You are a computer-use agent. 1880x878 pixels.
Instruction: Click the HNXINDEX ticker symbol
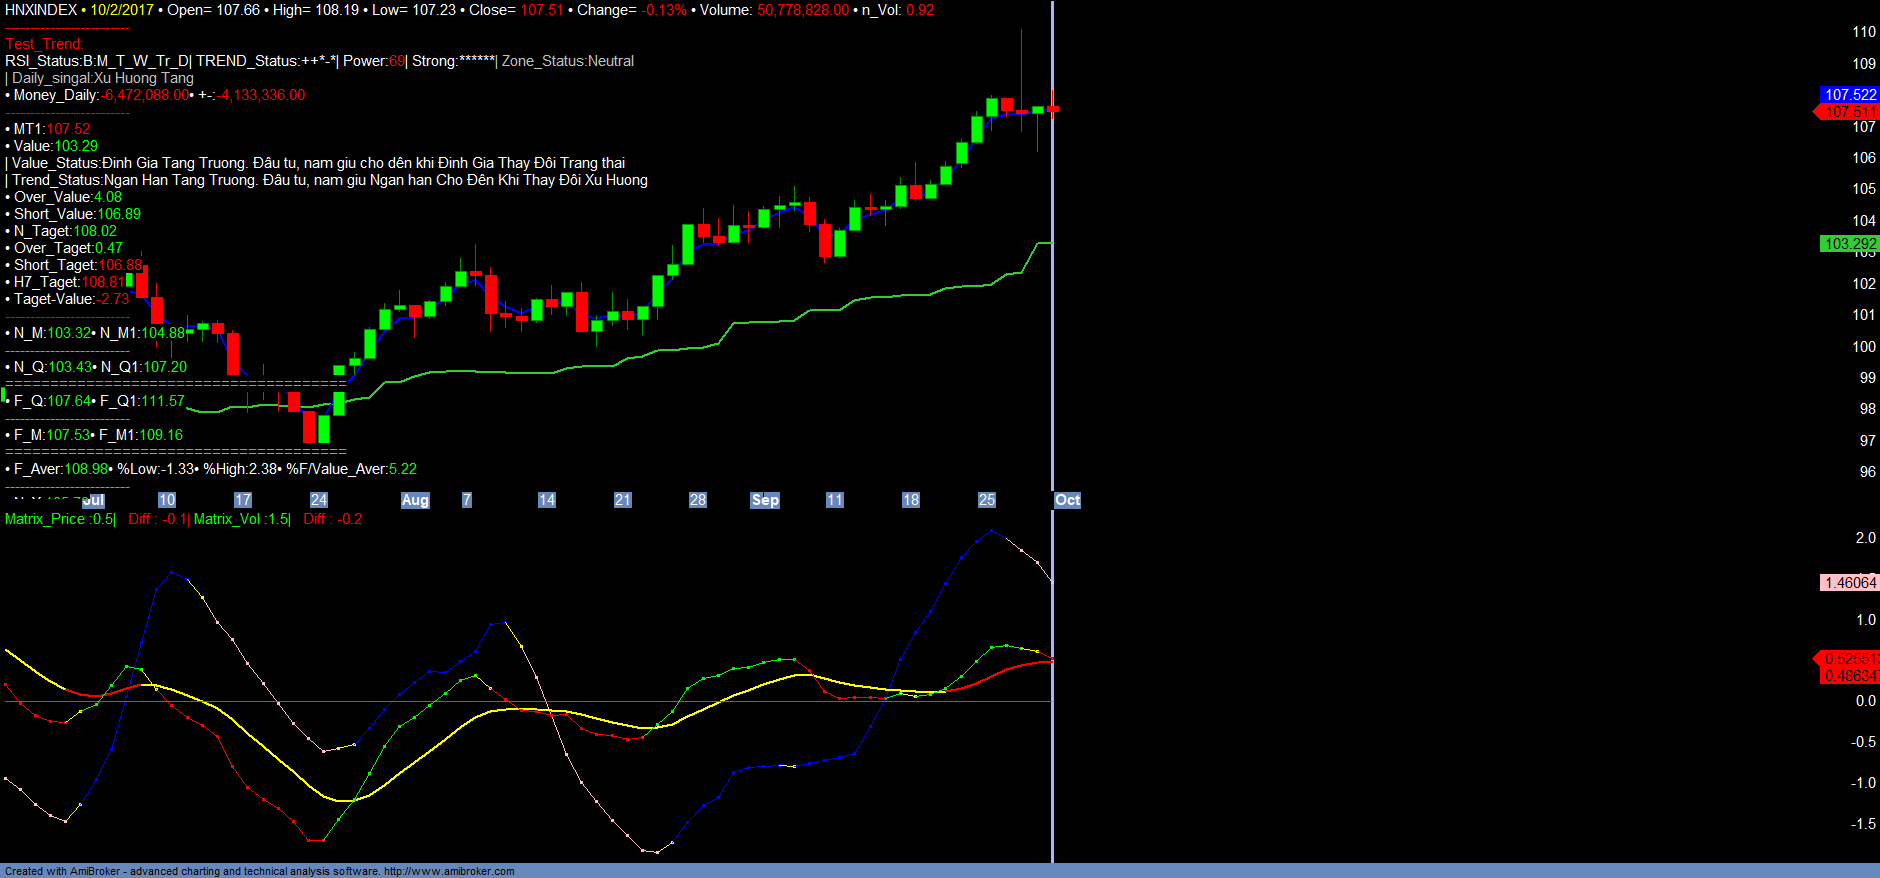pos(41,10)
